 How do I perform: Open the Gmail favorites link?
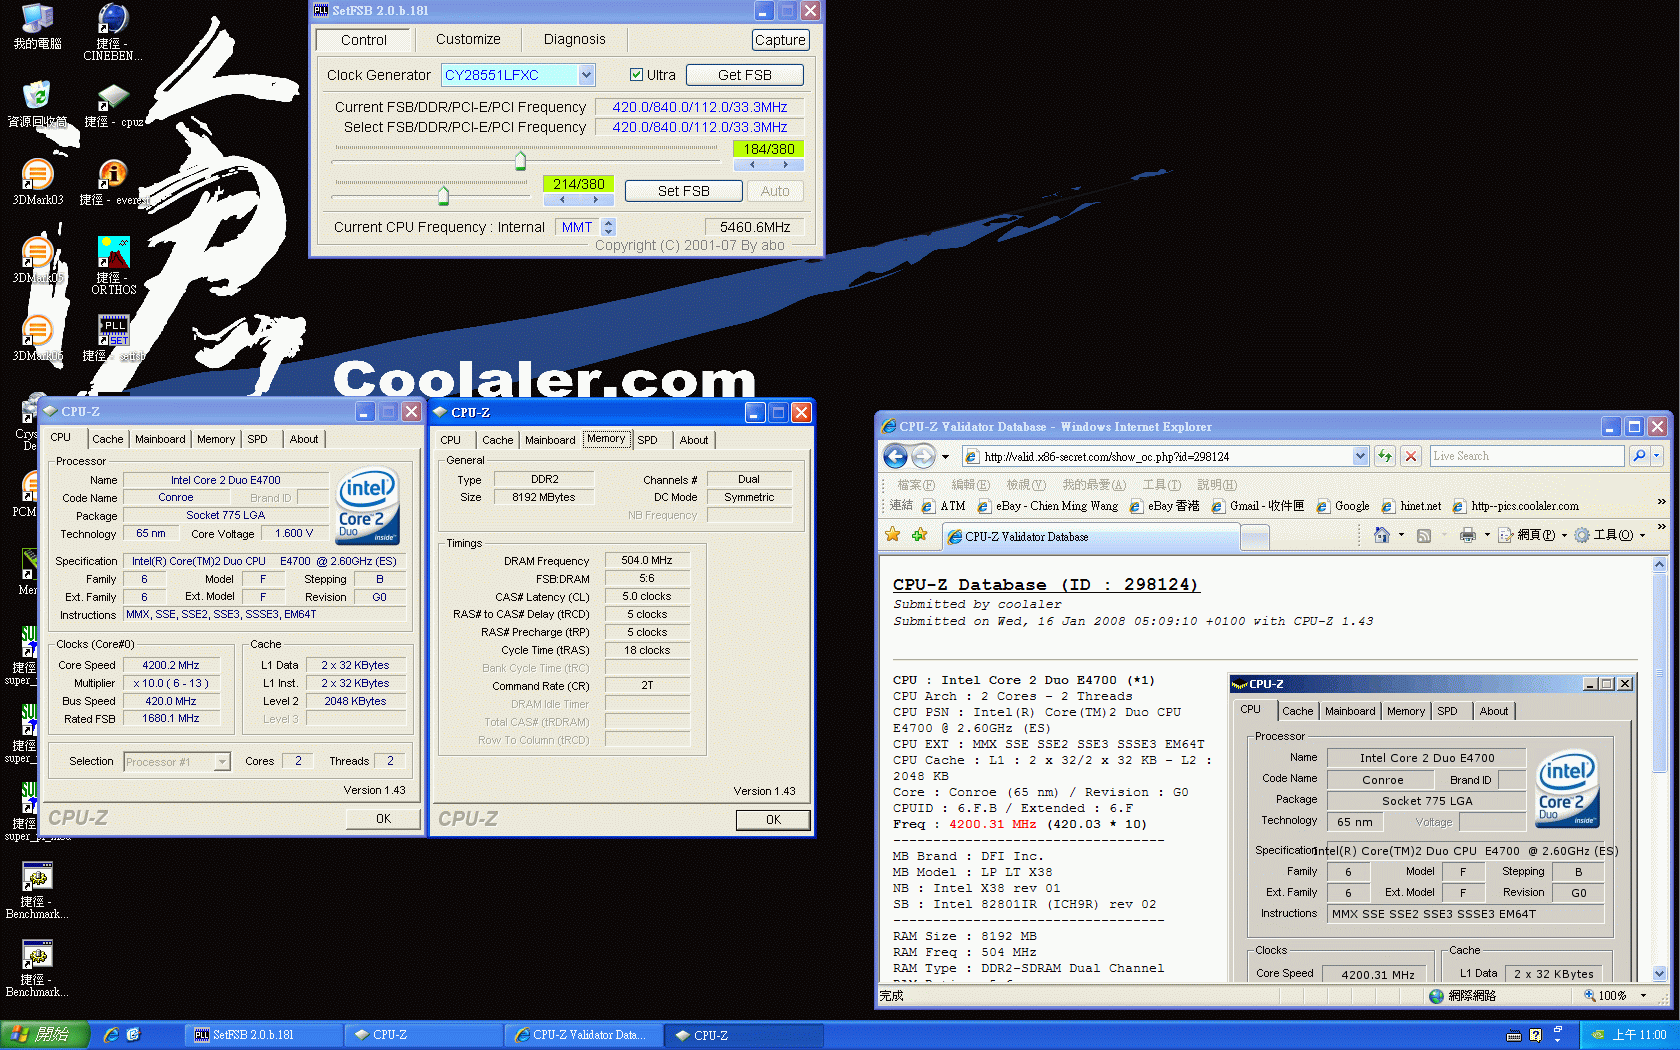[1257, 506]
